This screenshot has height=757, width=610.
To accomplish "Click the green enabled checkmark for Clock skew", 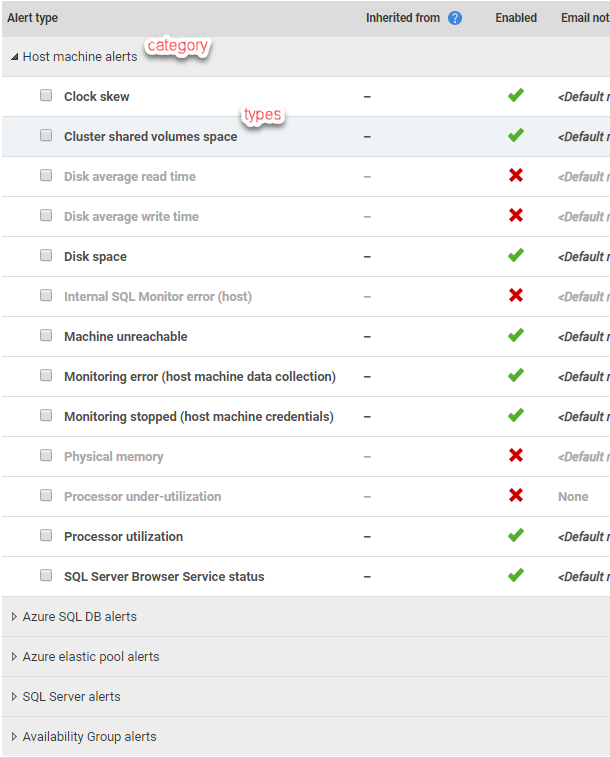I will coord(516,96).
